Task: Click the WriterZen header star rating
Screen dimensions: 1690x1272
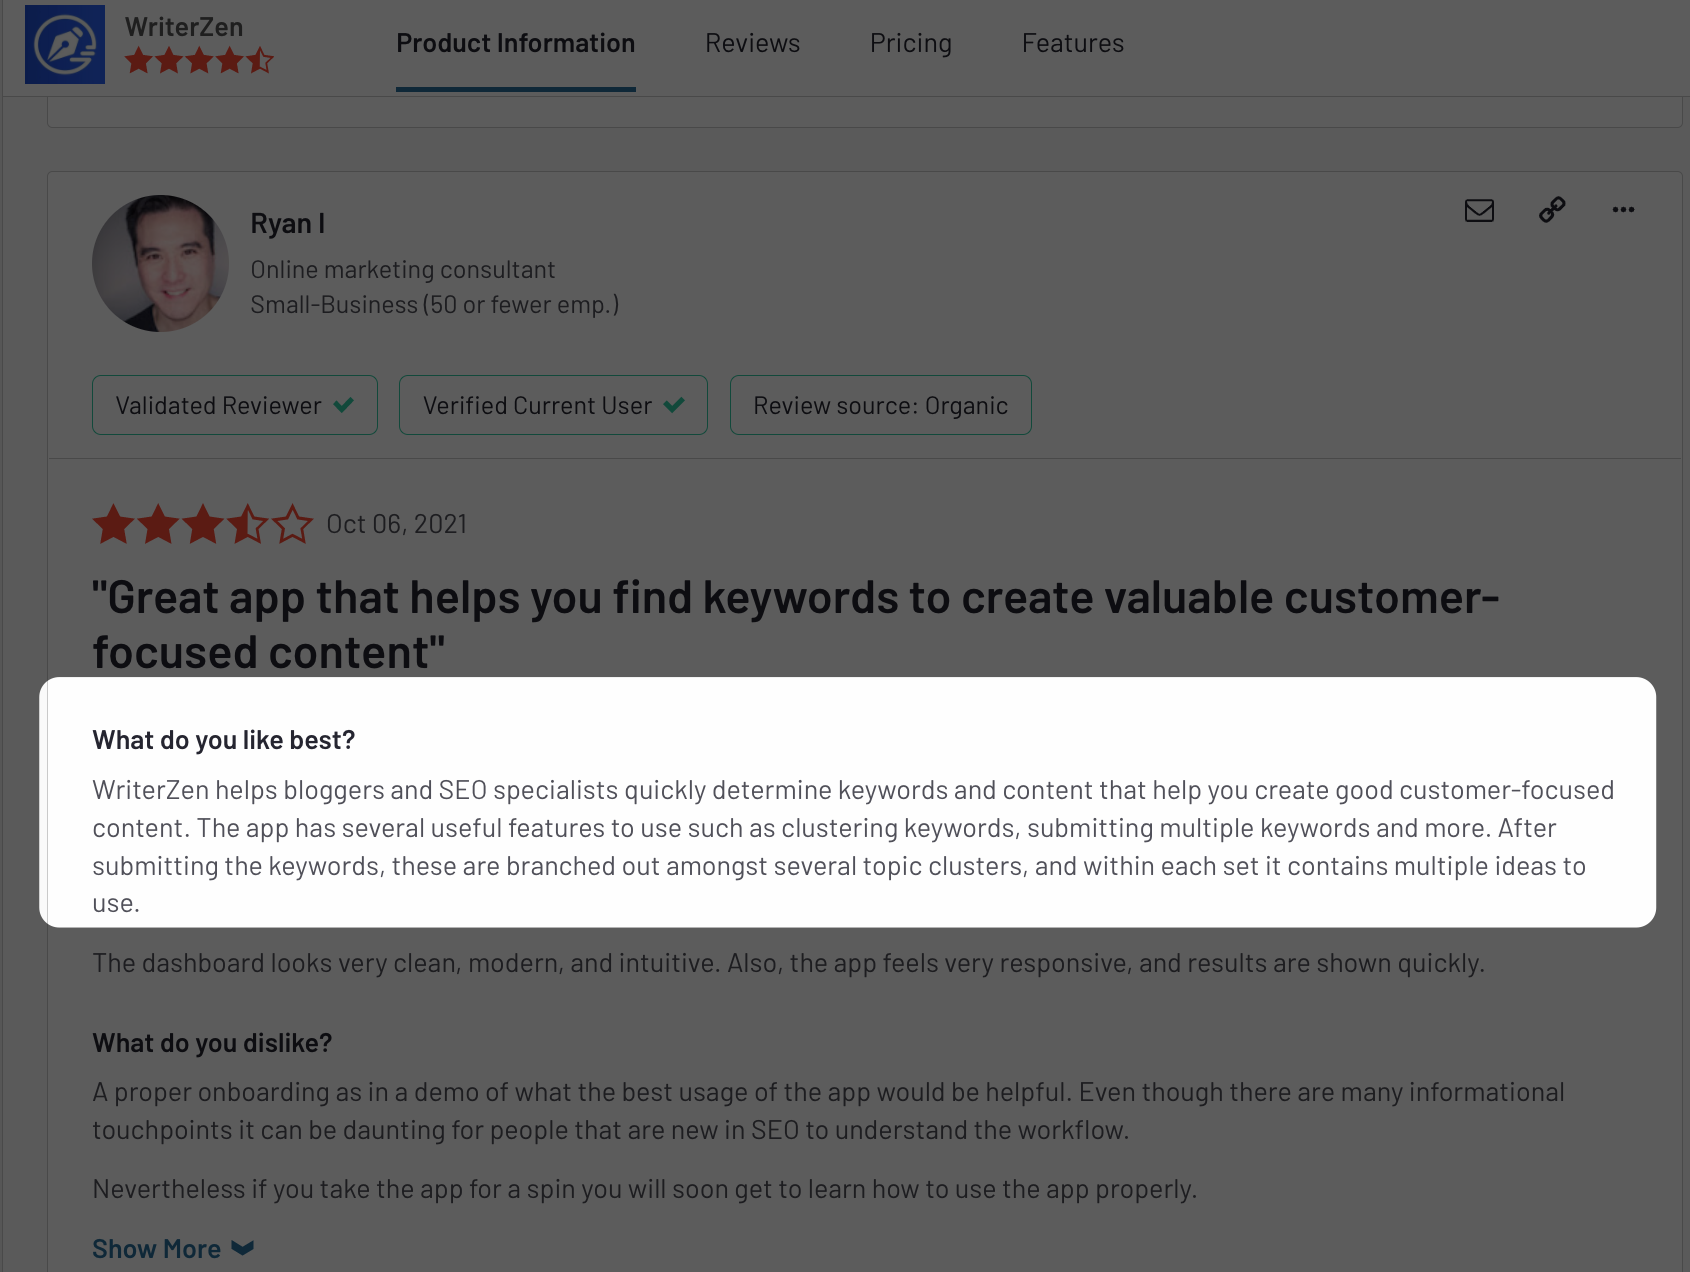Action: (199, 61)
